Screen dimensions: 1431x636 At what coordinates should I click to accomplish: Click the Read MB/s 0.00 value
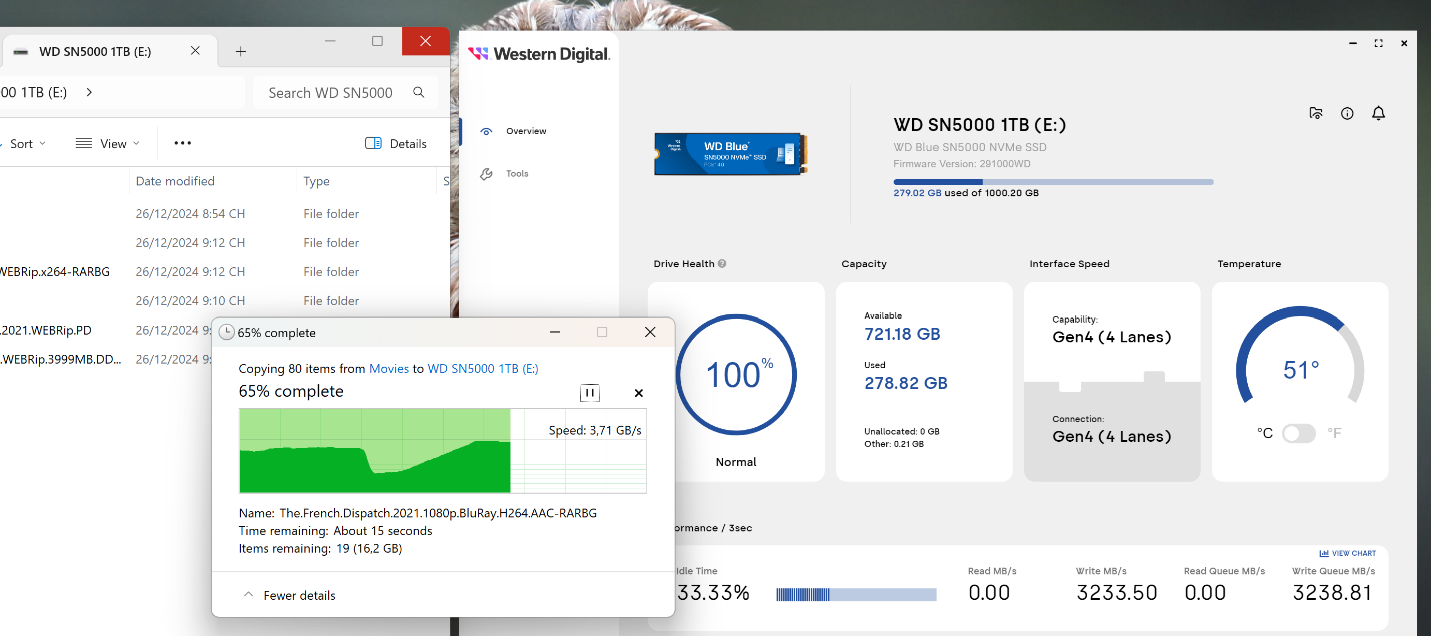(x=989, y=593)
